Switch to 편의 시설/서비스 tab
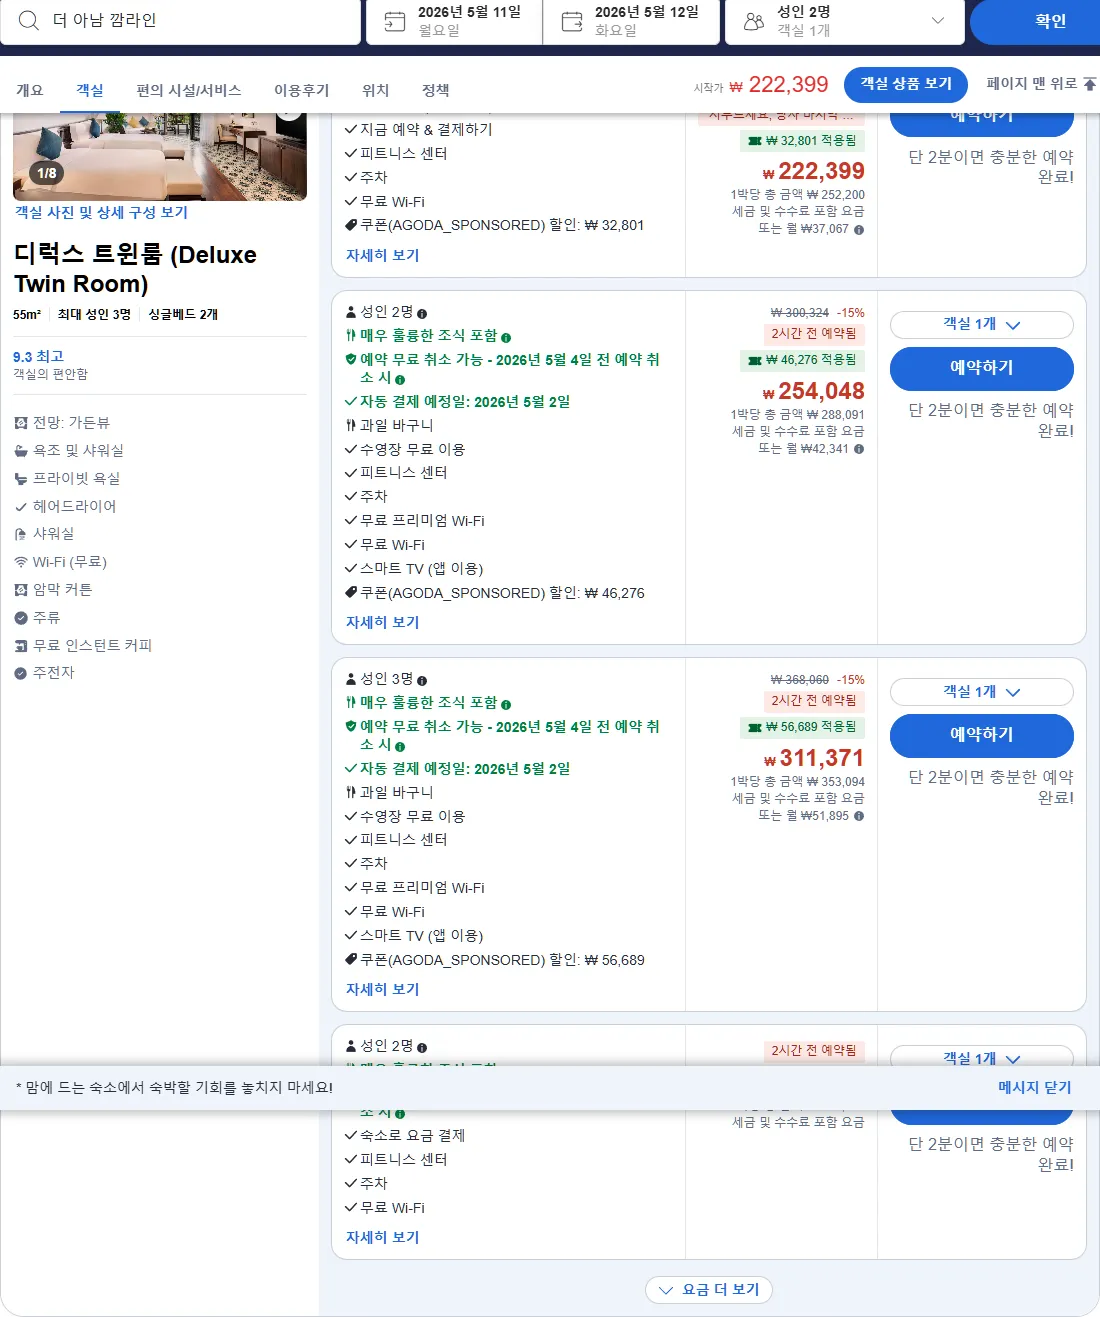The image size is (1100, 1317). [x=189, y=90]
